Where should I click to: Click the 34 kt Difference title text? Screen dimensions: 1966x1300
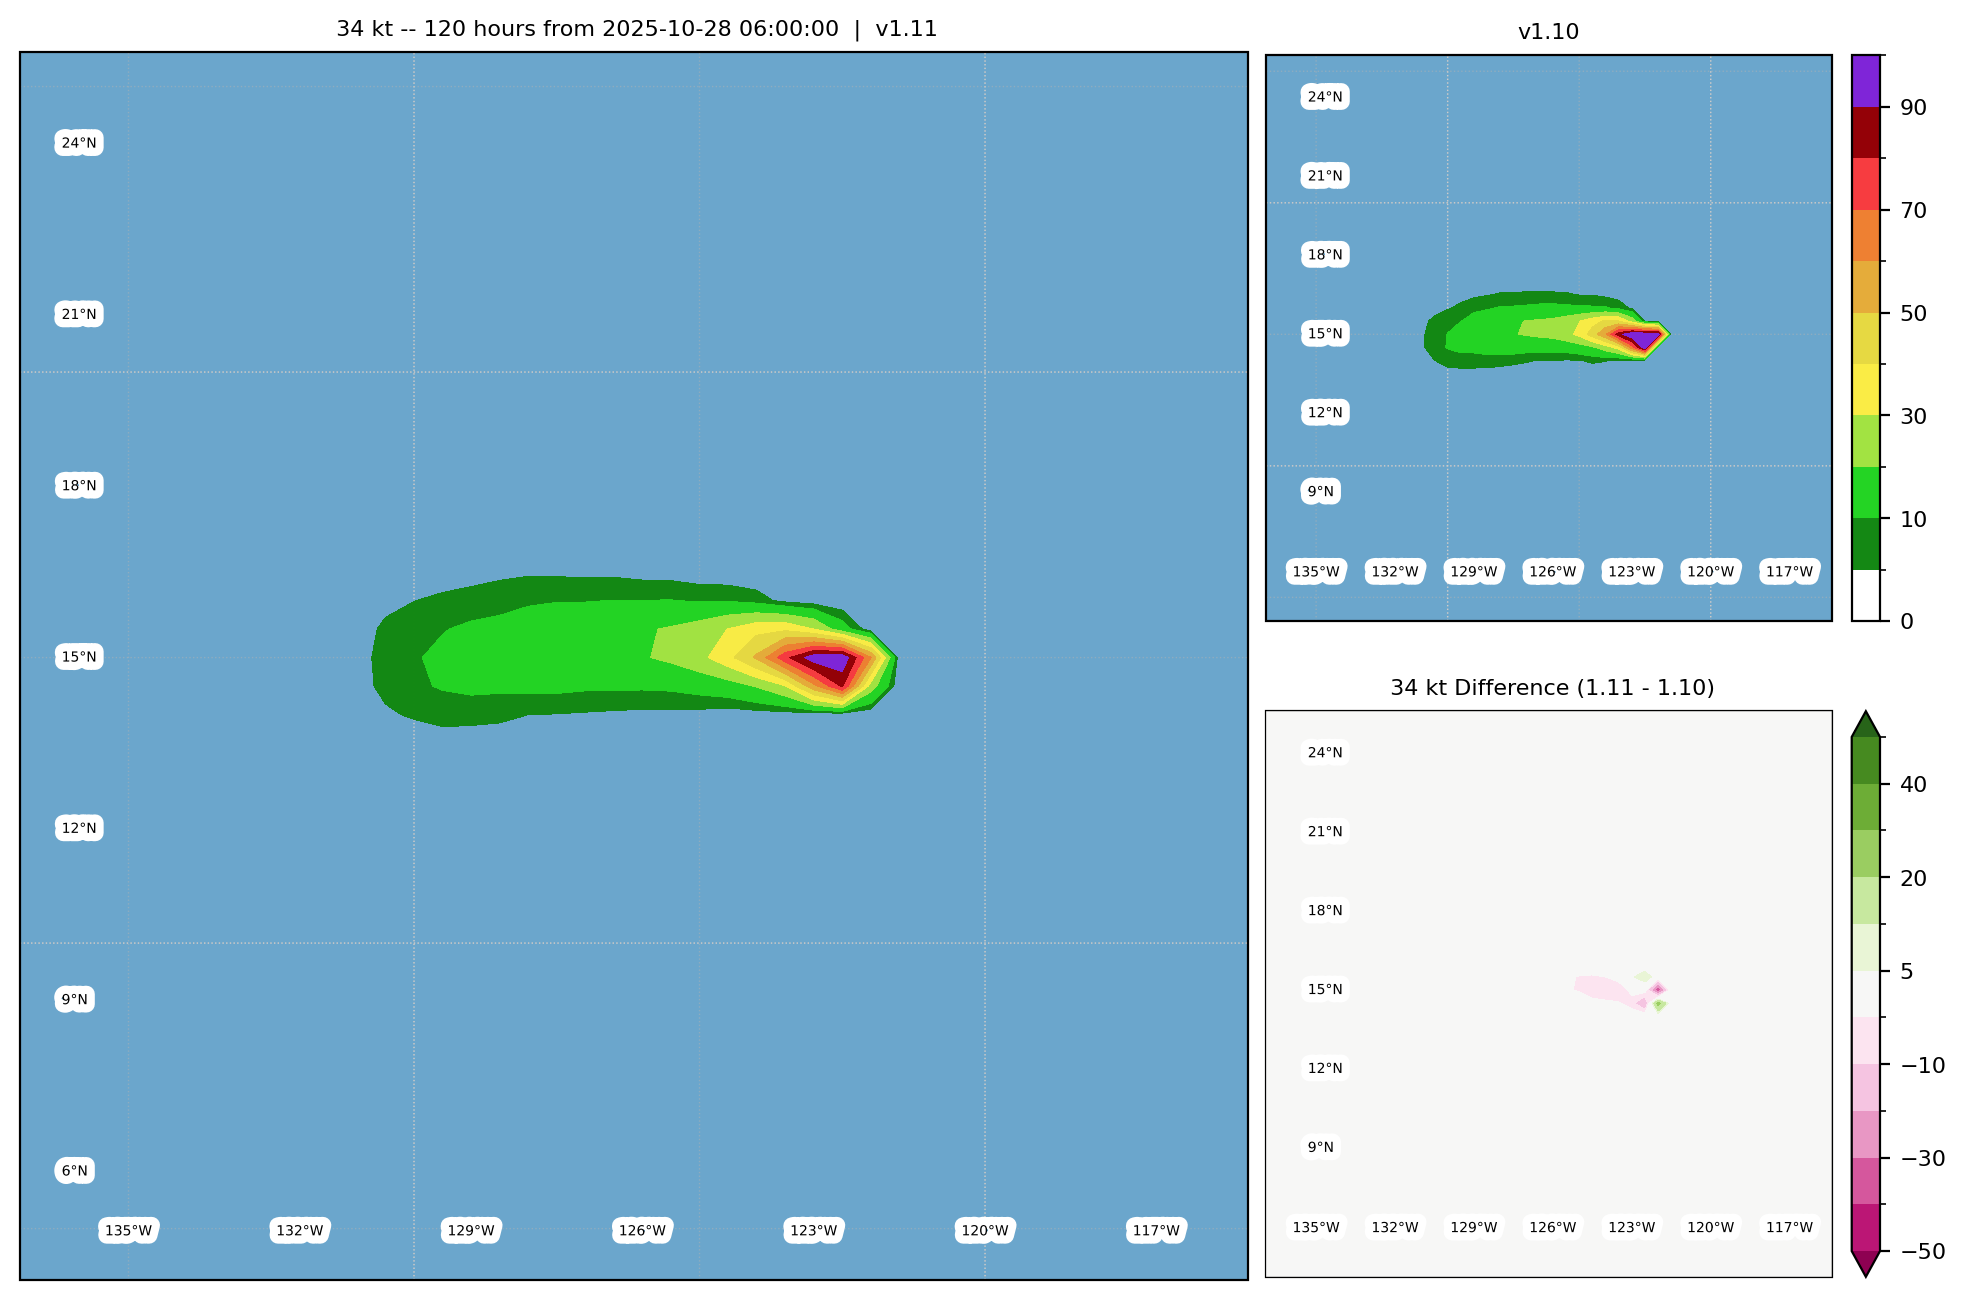click(1552, 688)
